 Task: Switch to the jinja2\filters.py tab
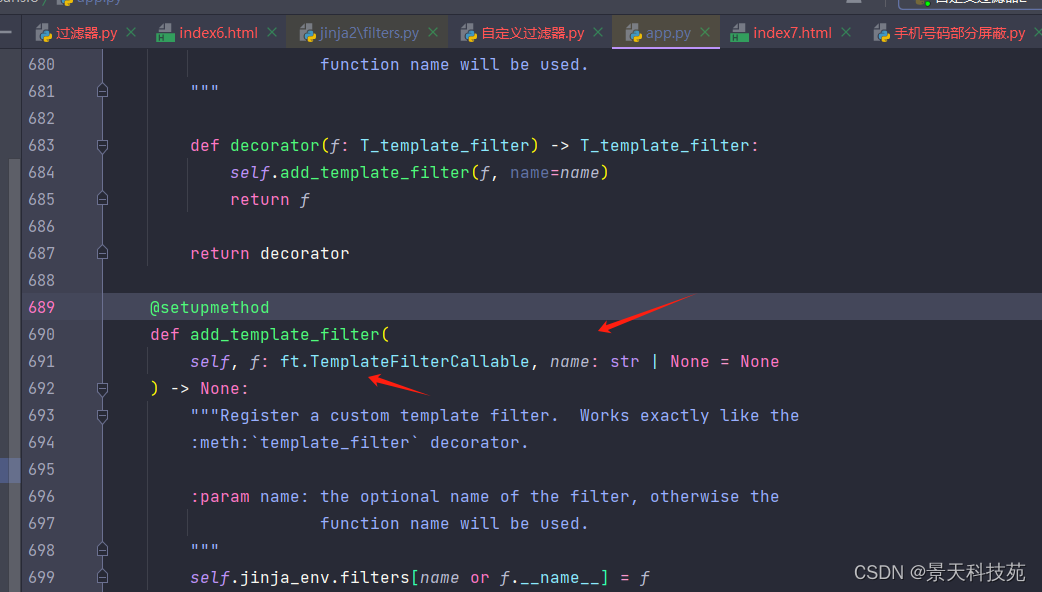370,33
